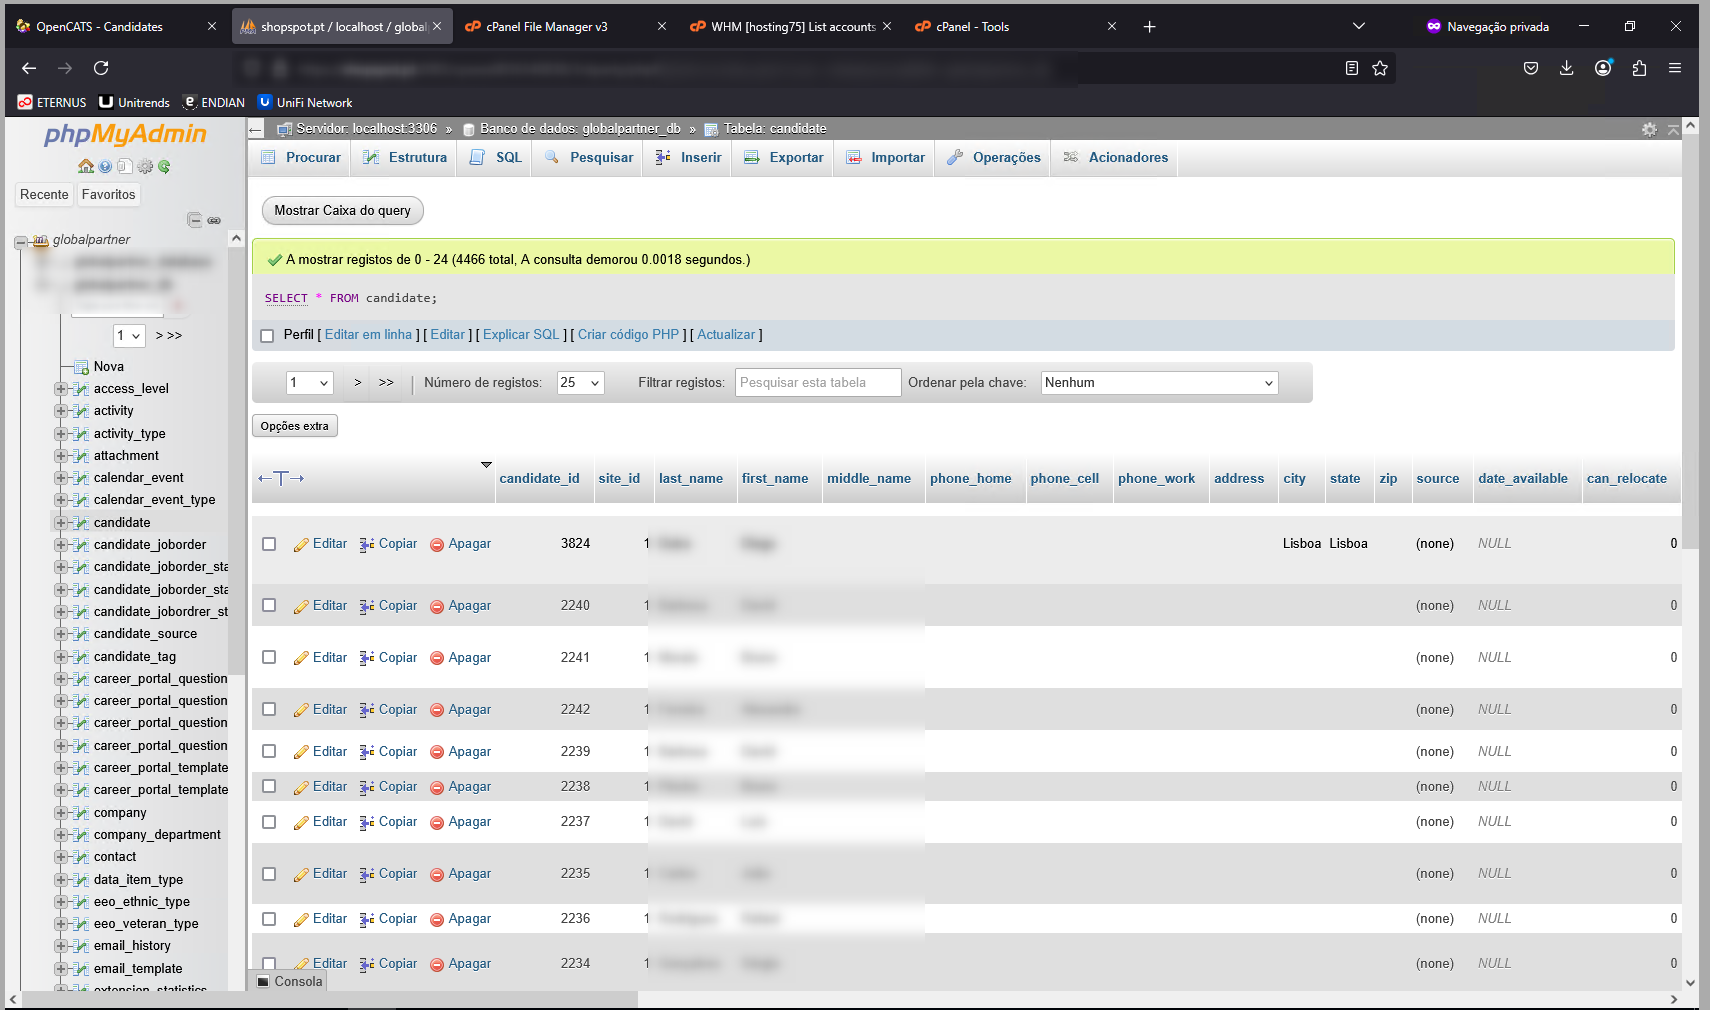This screenshot has height=1010, width=1710.
Task: Click the Pesquisar esta tabela filter field
Action: point(818,383)
